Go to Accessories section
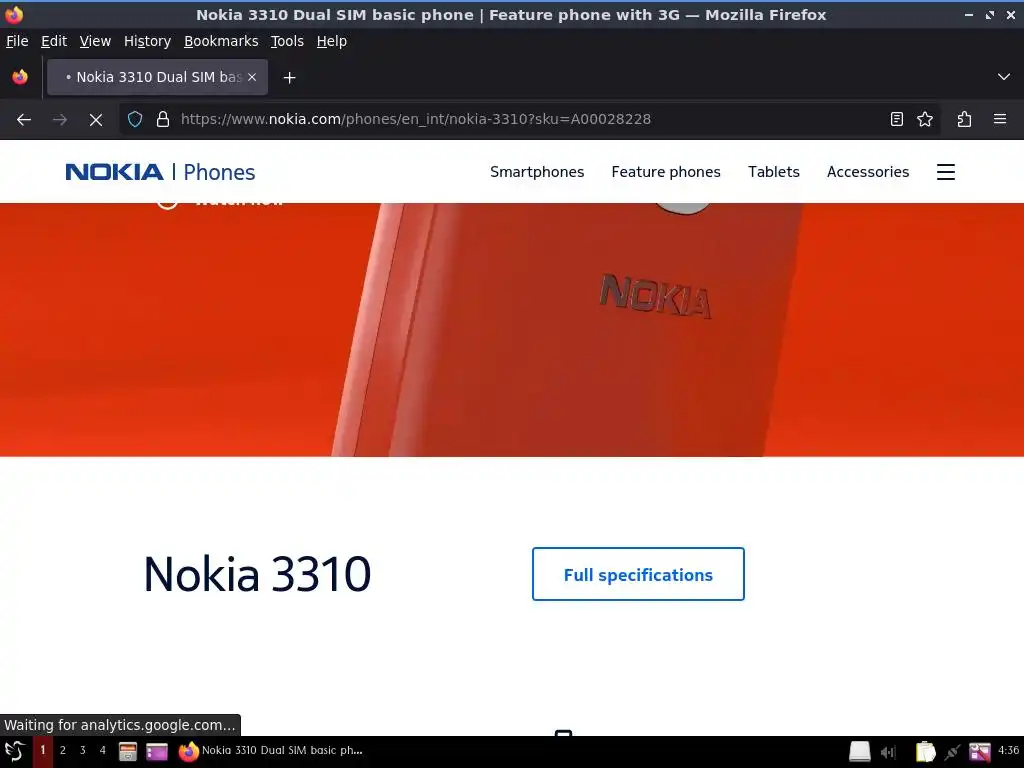This screenshot has height=768, width=1024. 867,172
